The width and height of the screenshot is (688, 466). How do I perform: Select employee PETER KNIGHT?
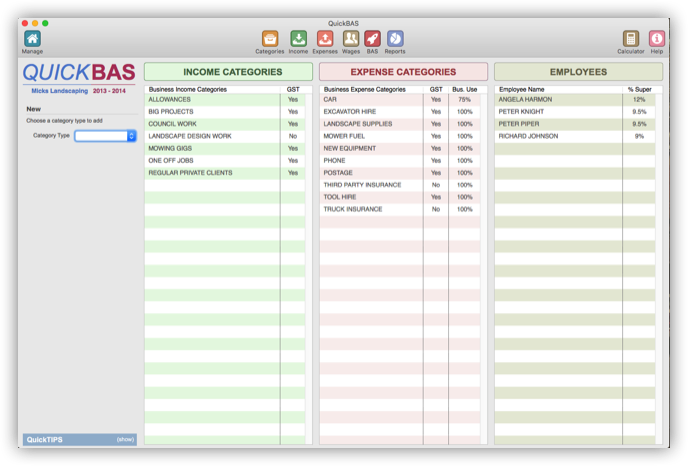point(575,112)
